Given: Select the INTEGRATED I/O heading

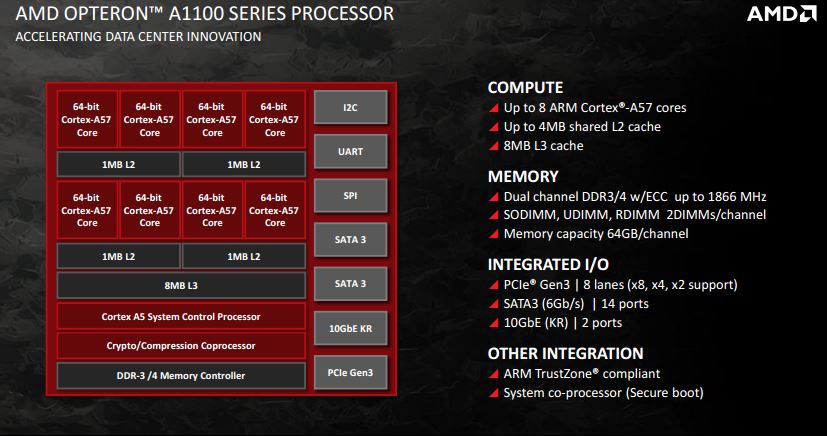Looking at the screenshot, I should (547, 265).
